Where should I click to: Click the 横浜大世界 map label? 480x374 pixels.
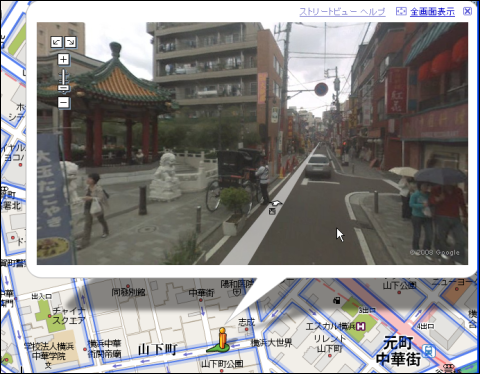(271, 343)
